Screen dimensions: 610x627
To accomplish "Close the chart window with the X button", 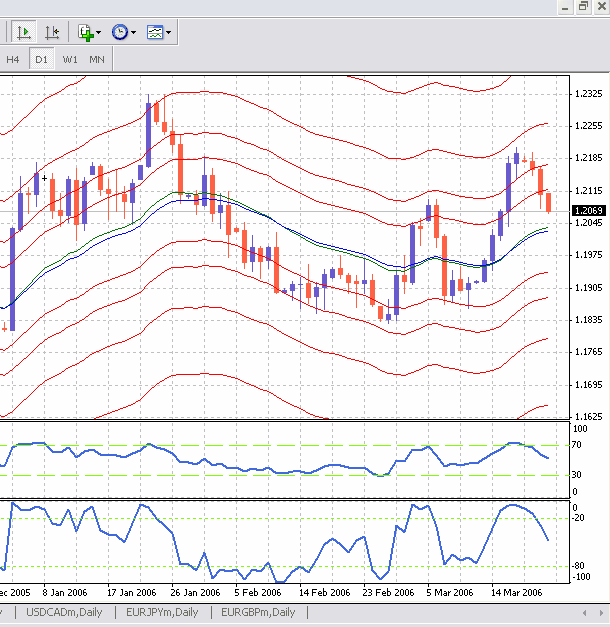I will pyautogui.click(x=602, y=6).
